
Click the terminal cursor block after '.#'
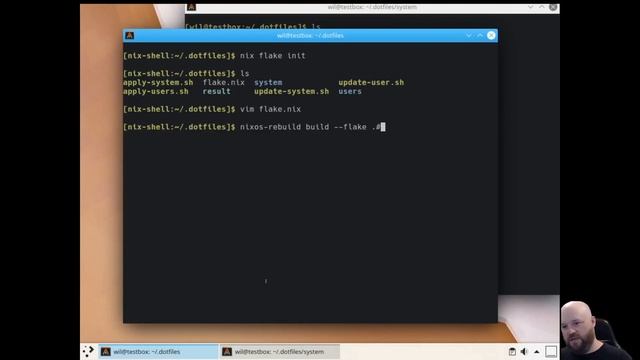click(x=383, y=127)
